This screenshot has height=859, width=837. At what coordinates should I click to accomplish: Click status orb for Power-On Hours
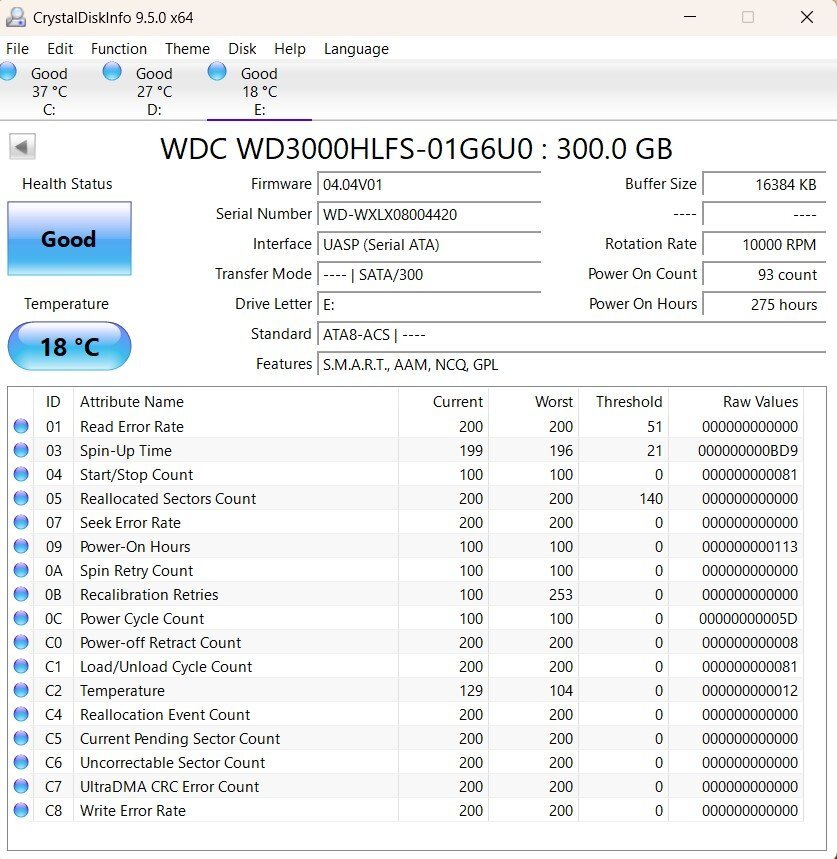(x=21, y=546)
